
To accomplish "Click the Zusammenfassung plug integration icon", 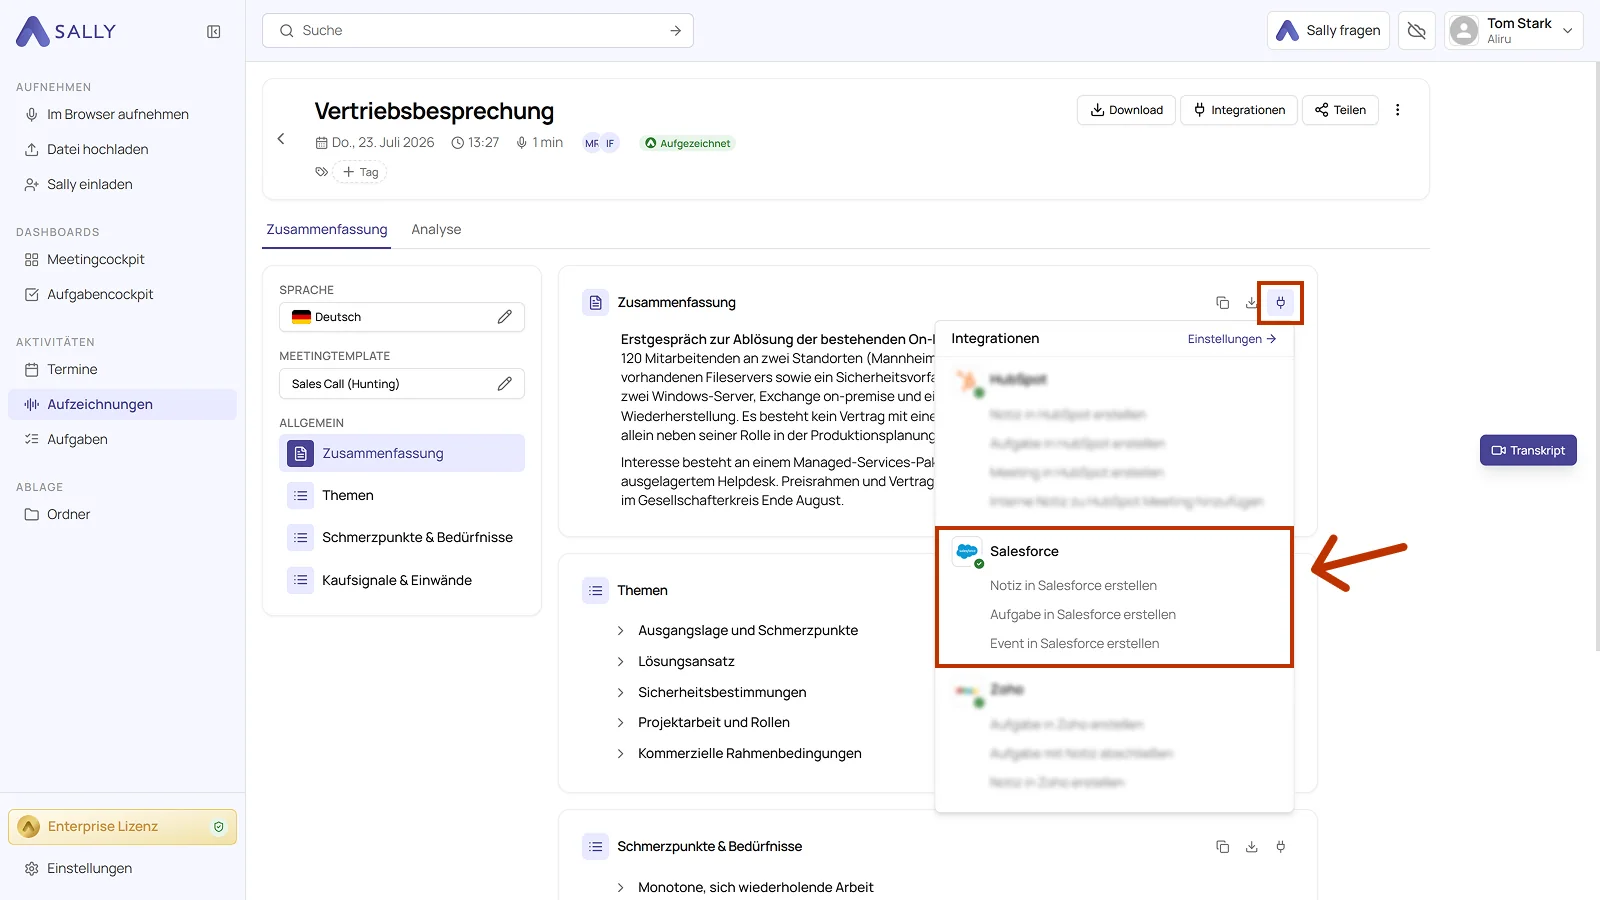I will pos(1281,303).
